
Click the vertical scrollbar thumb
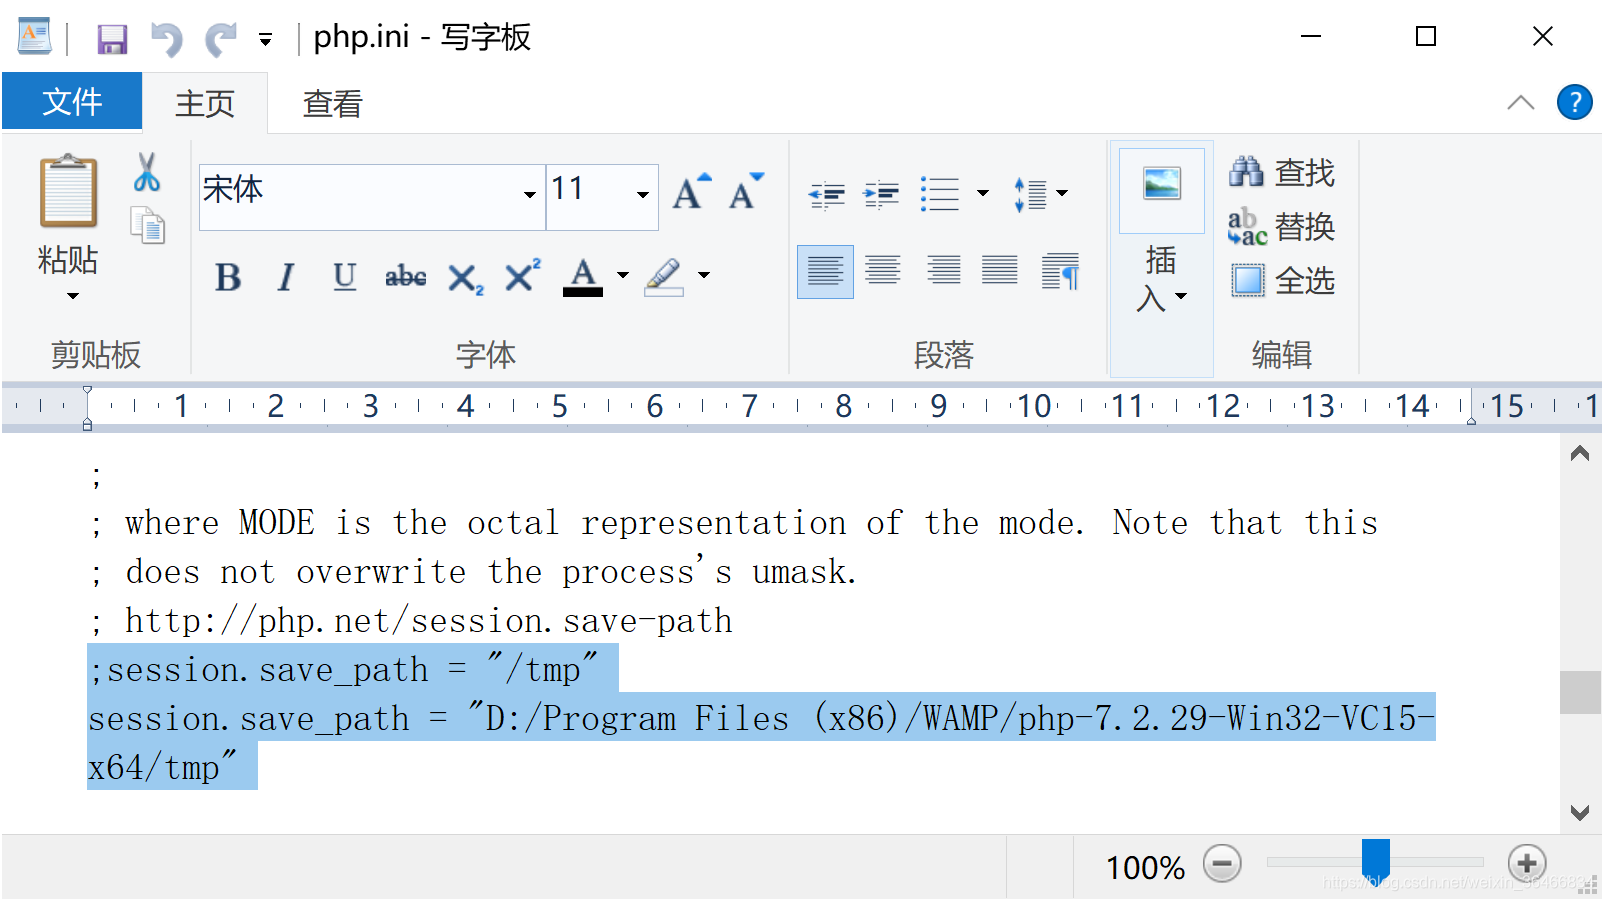point(1580,692)
